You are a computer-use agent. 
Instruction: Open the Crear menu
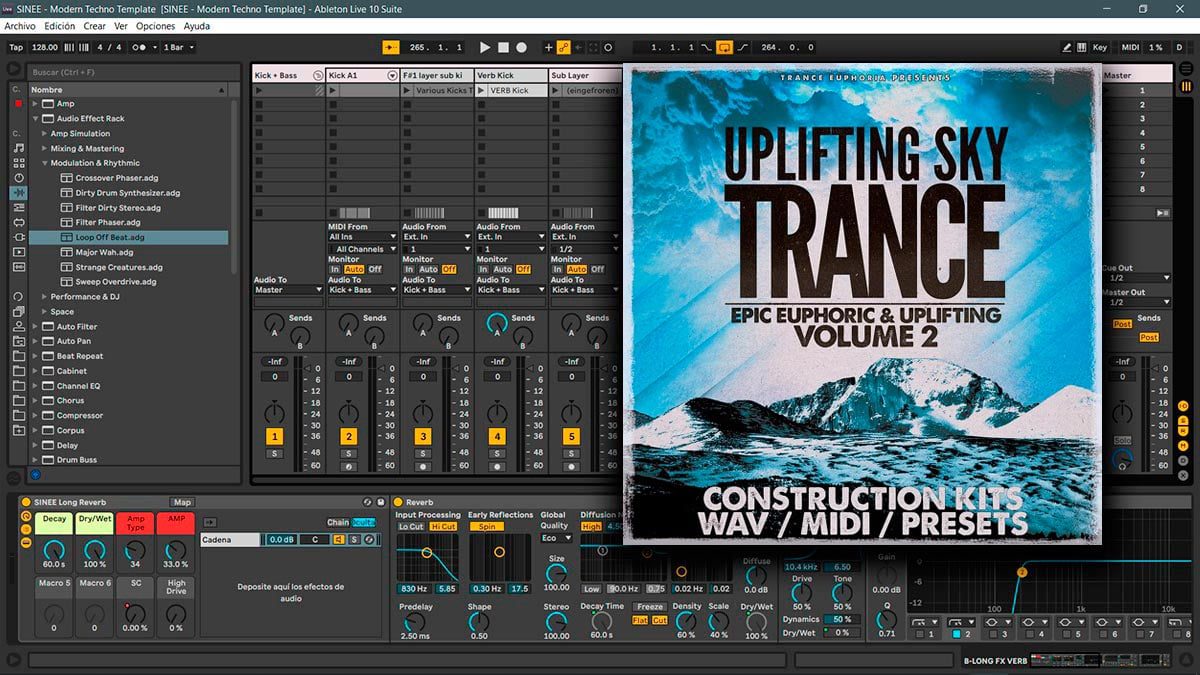coord(94,26)
